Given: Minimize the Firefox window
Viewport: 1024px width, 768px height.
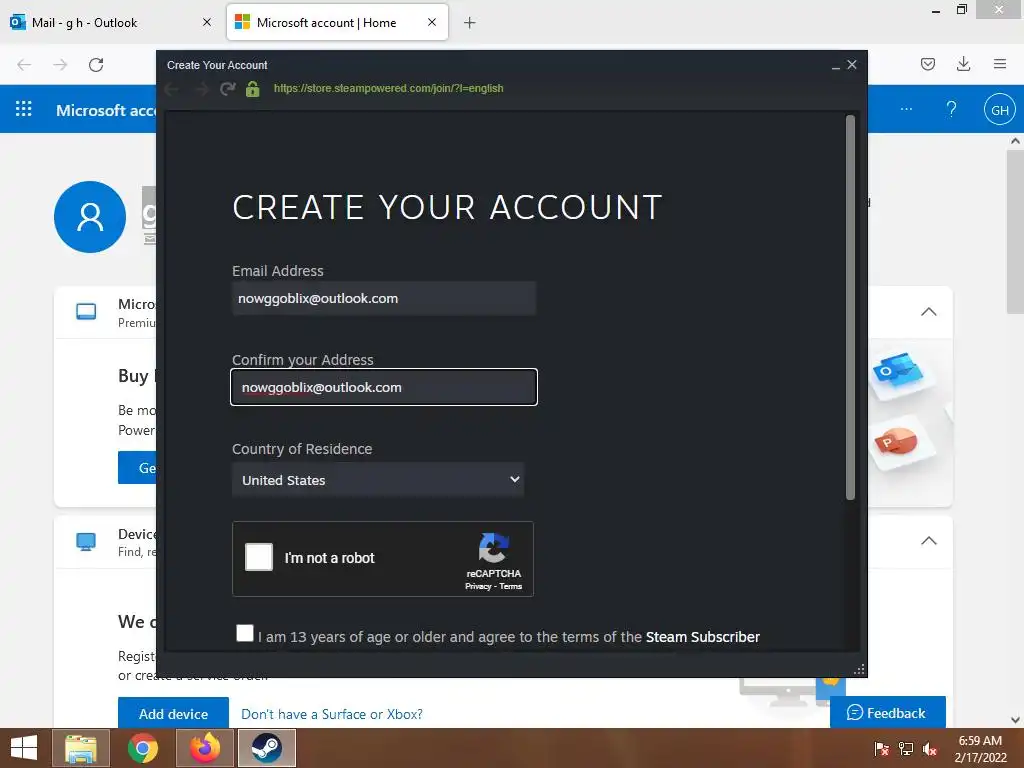Looking at the screenshot, I should (936, 11).
